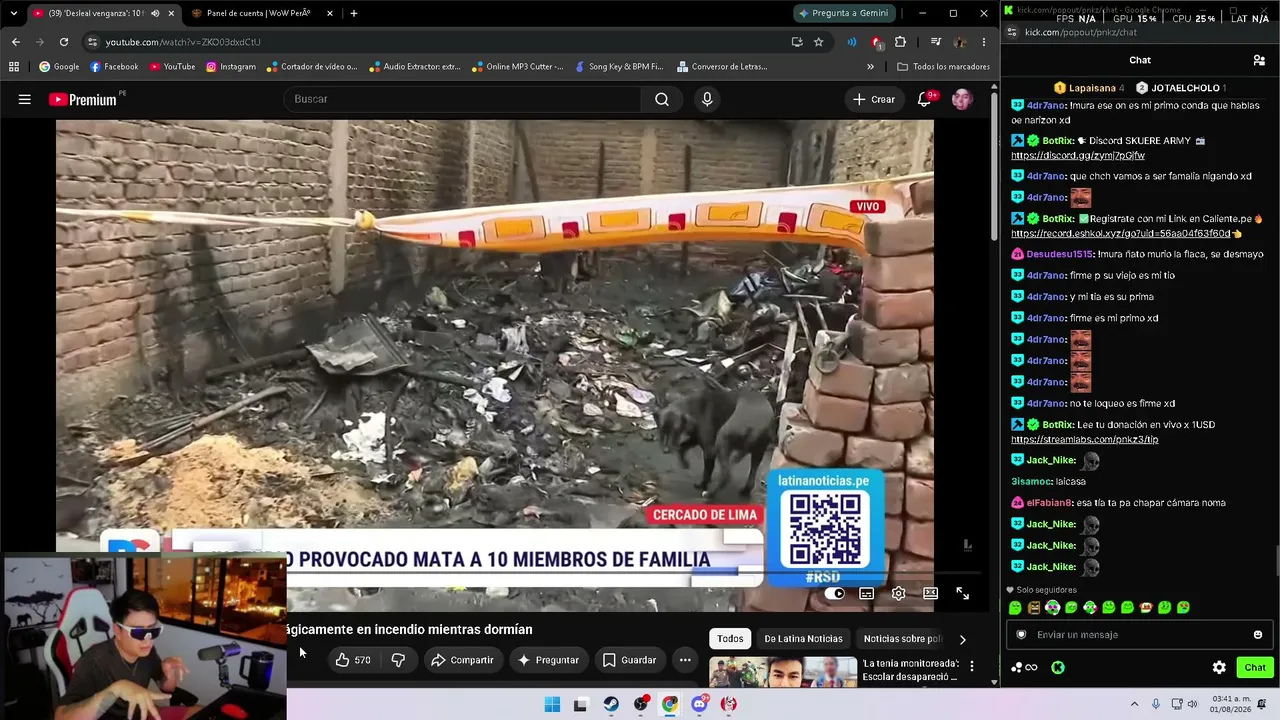
Task: Reload the YouTube page
Action: point(64,42)
